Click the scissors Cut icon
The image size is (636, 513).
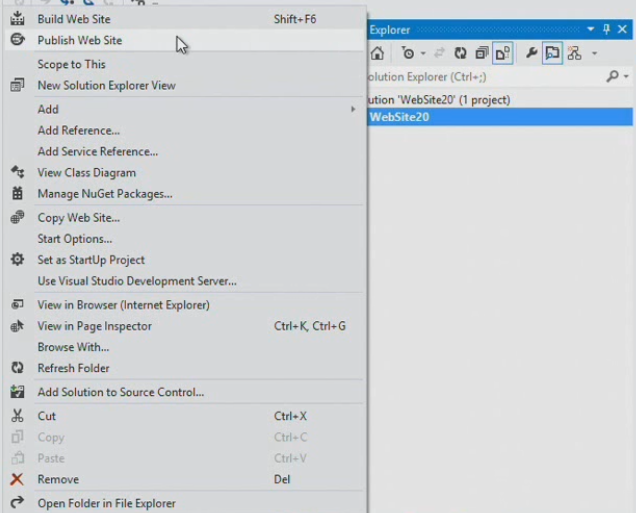coord(17,416)
